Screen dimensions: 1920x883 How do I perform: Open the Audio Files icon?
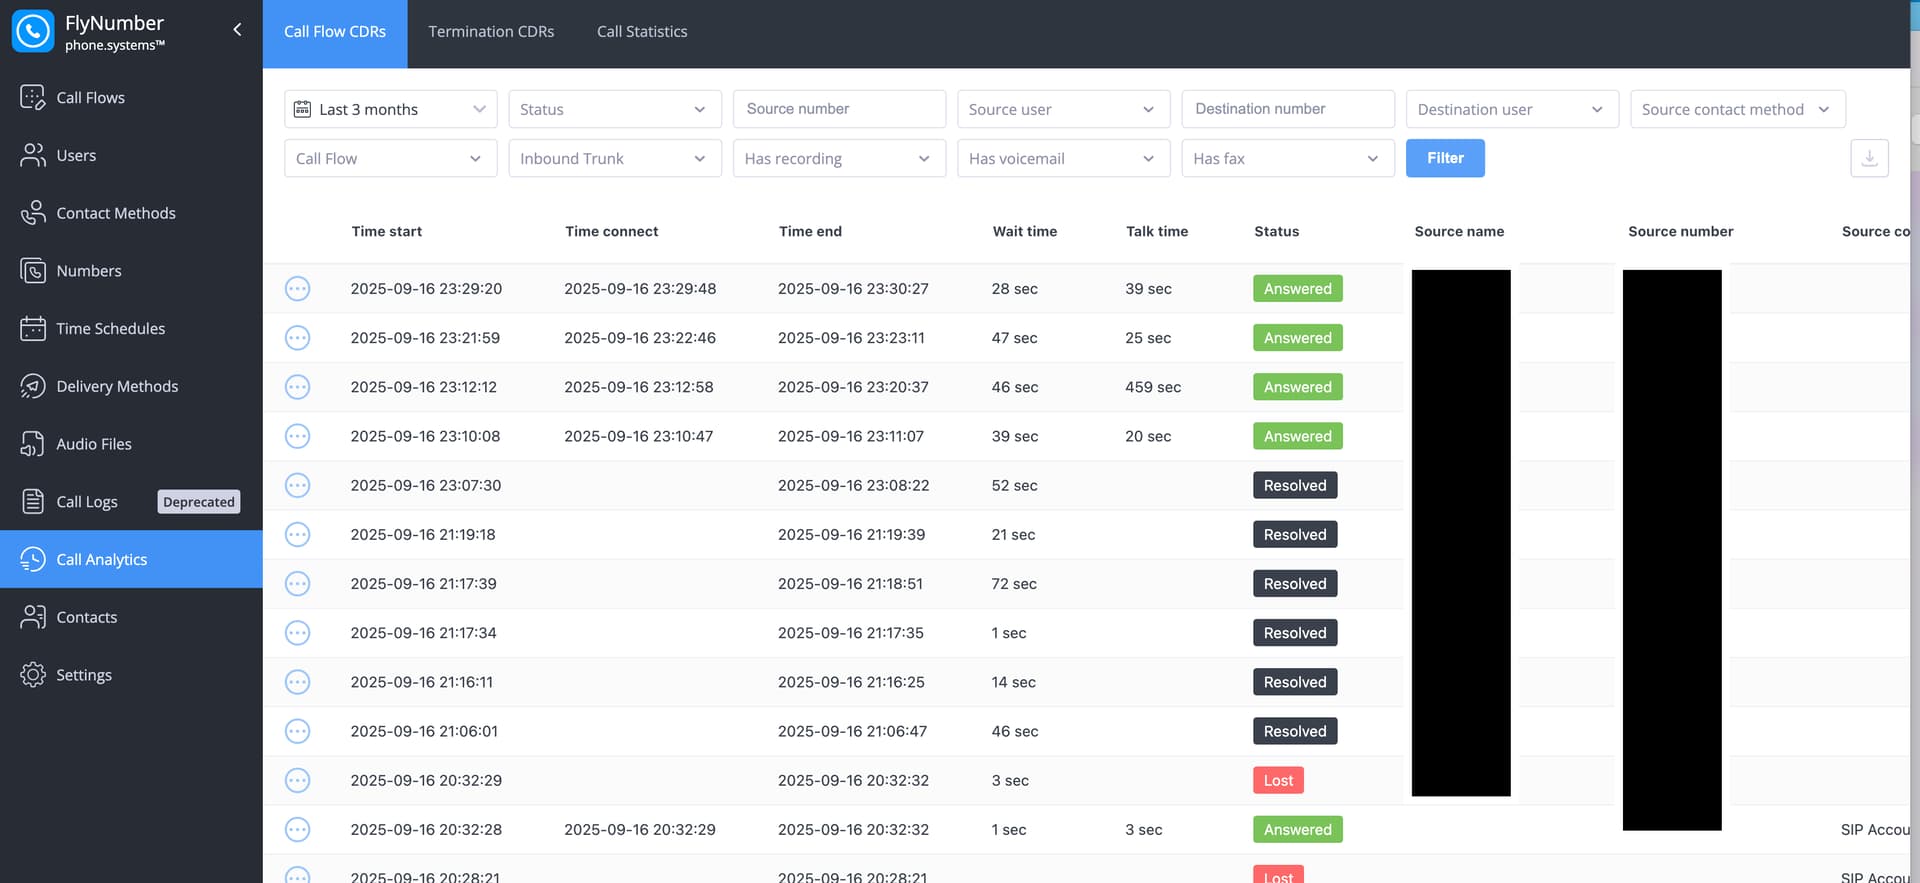point(33,444)
